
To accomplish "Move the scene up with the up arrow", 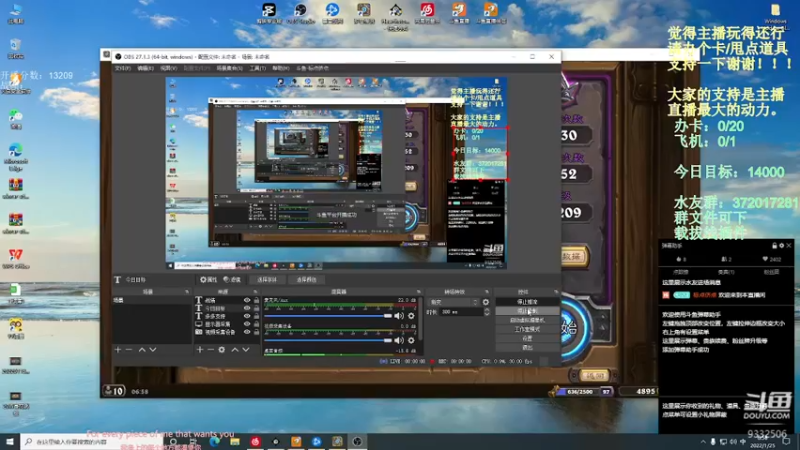I will coord(142,349).
